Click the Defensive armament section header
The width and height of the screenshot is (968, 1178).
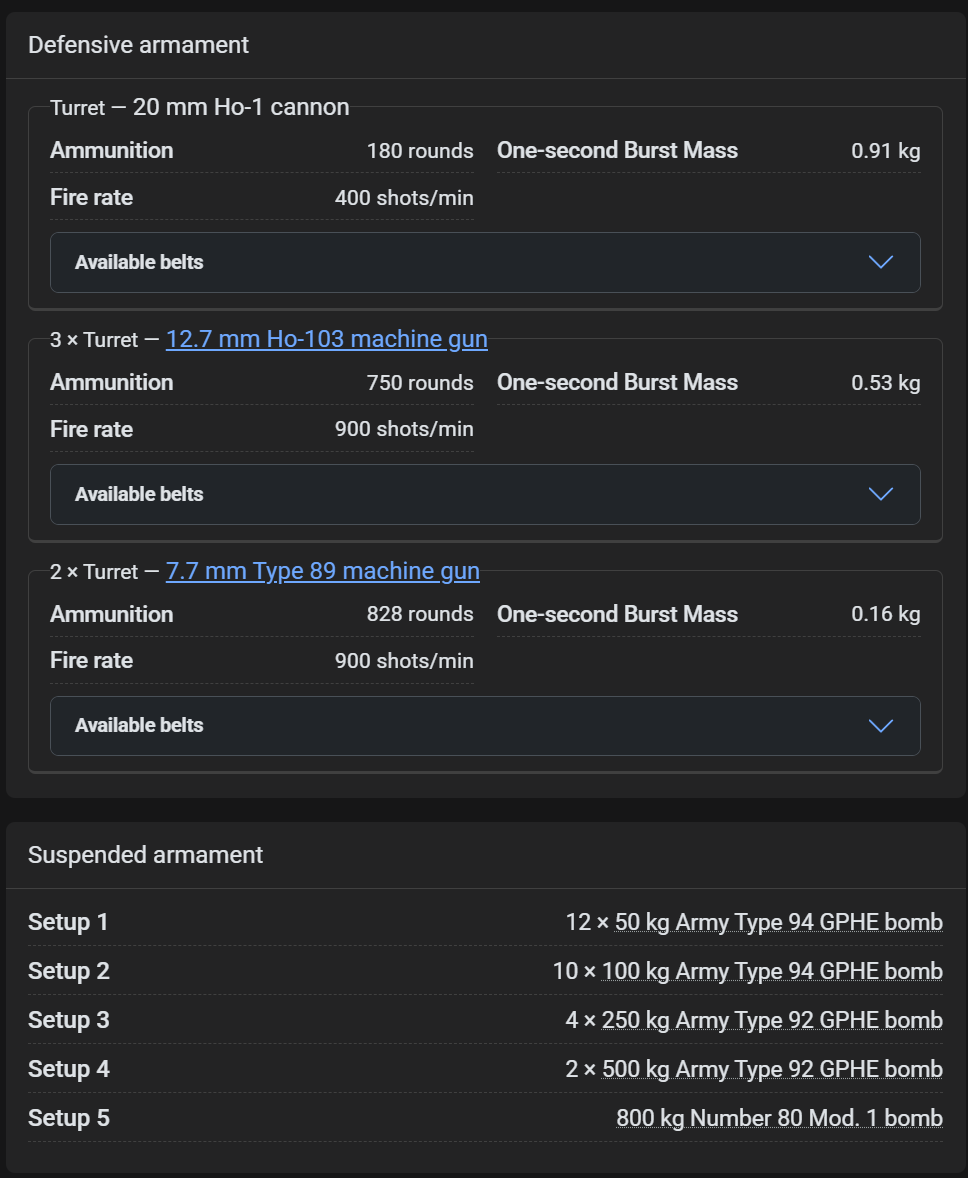click(138, 45)
